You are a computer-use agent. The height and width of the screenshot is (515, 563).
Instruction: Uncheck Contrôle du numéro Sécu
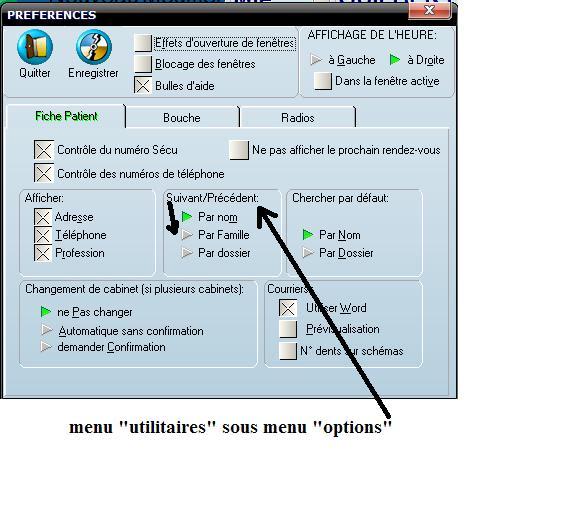click(x=44, y=150)
